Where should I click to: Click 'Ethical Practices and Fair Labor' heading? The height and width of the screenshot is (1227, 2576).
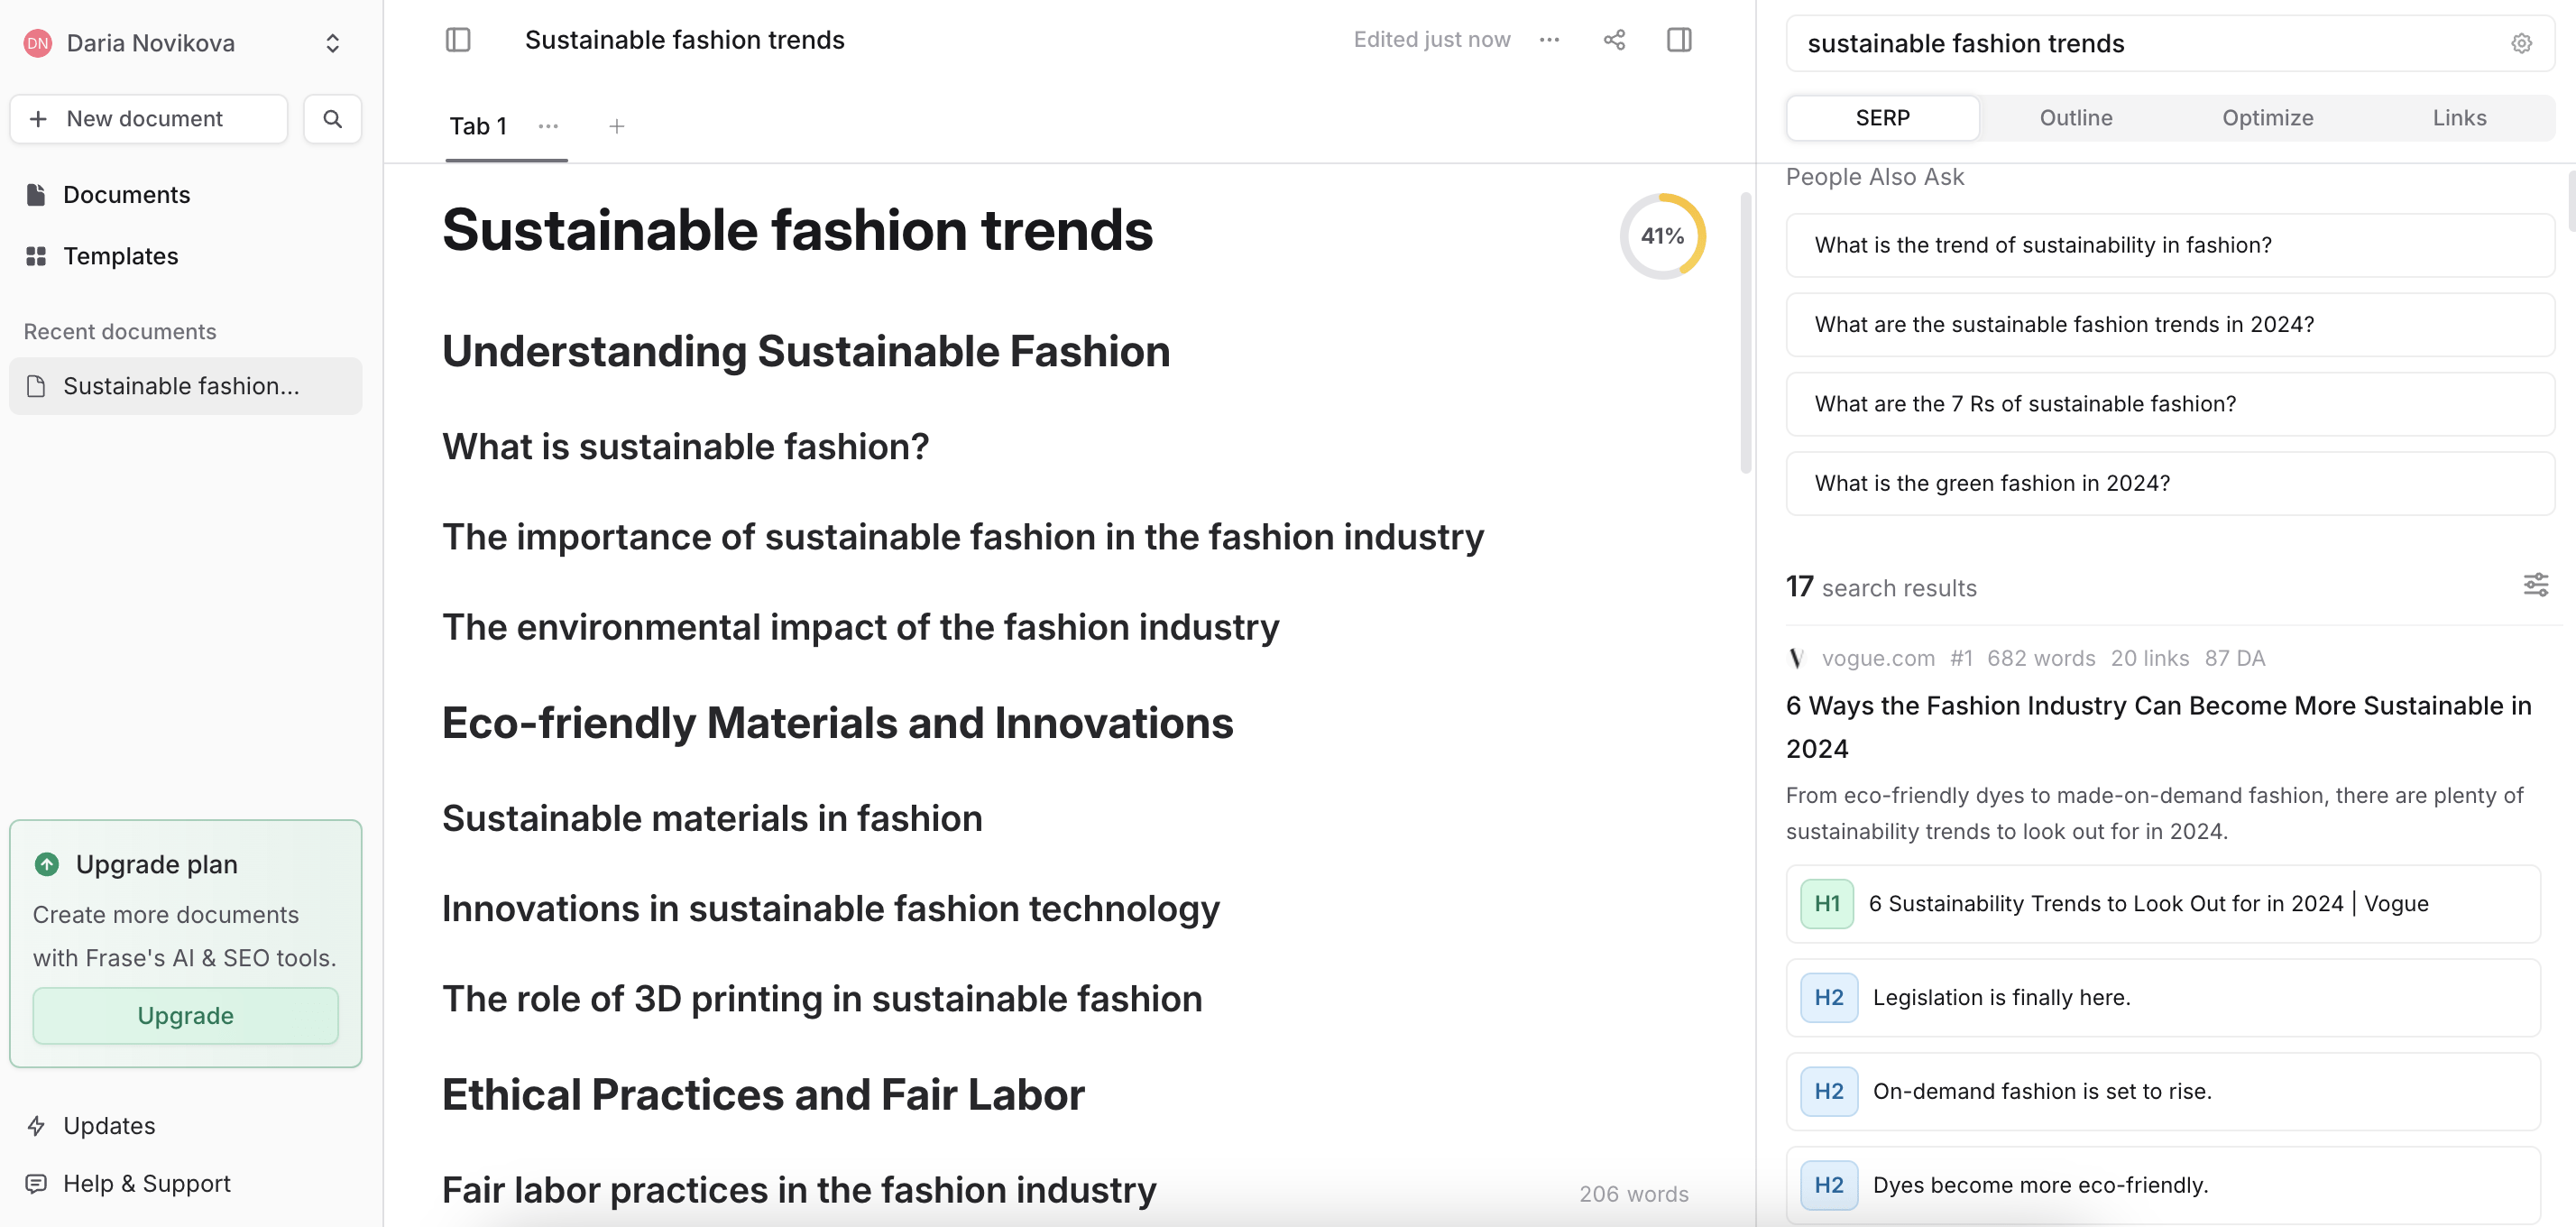click(x=763, y=1095)
